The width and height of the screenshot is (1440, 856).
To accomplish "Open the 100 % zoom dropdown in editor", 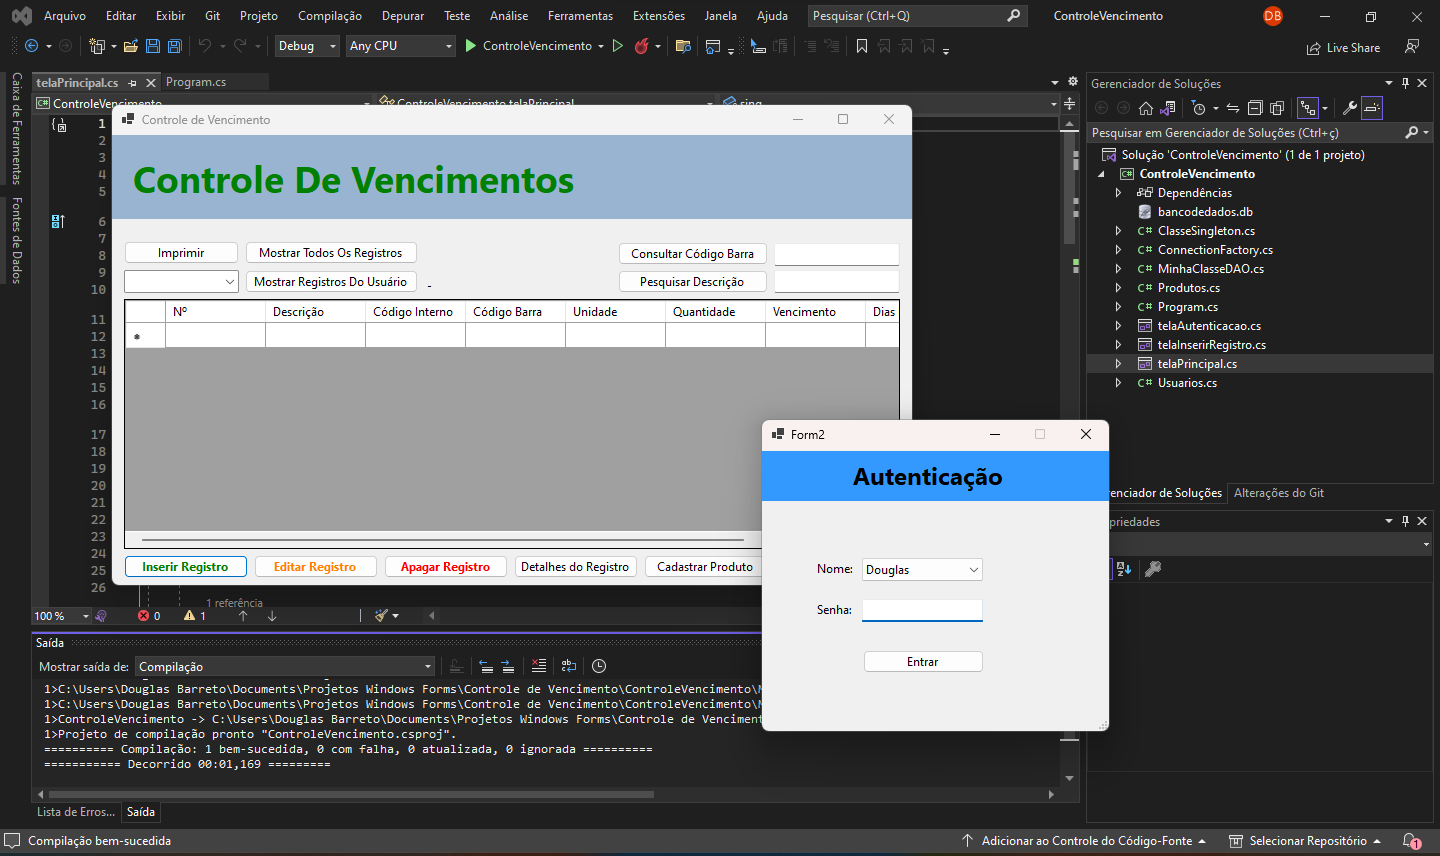I will (x=61, y=616).
